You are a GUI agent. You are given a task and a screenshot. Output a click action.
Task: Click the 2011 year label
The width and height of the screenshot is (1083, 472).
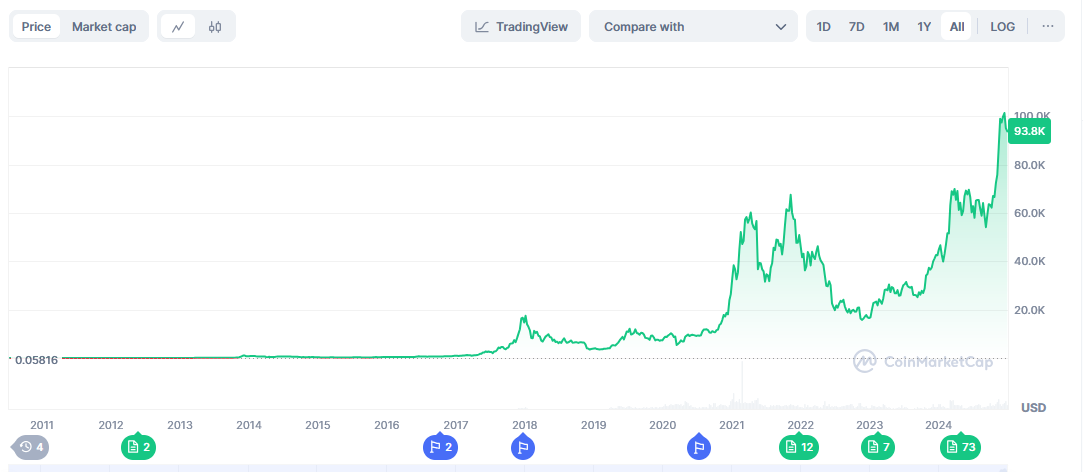(x=42, y=424)
